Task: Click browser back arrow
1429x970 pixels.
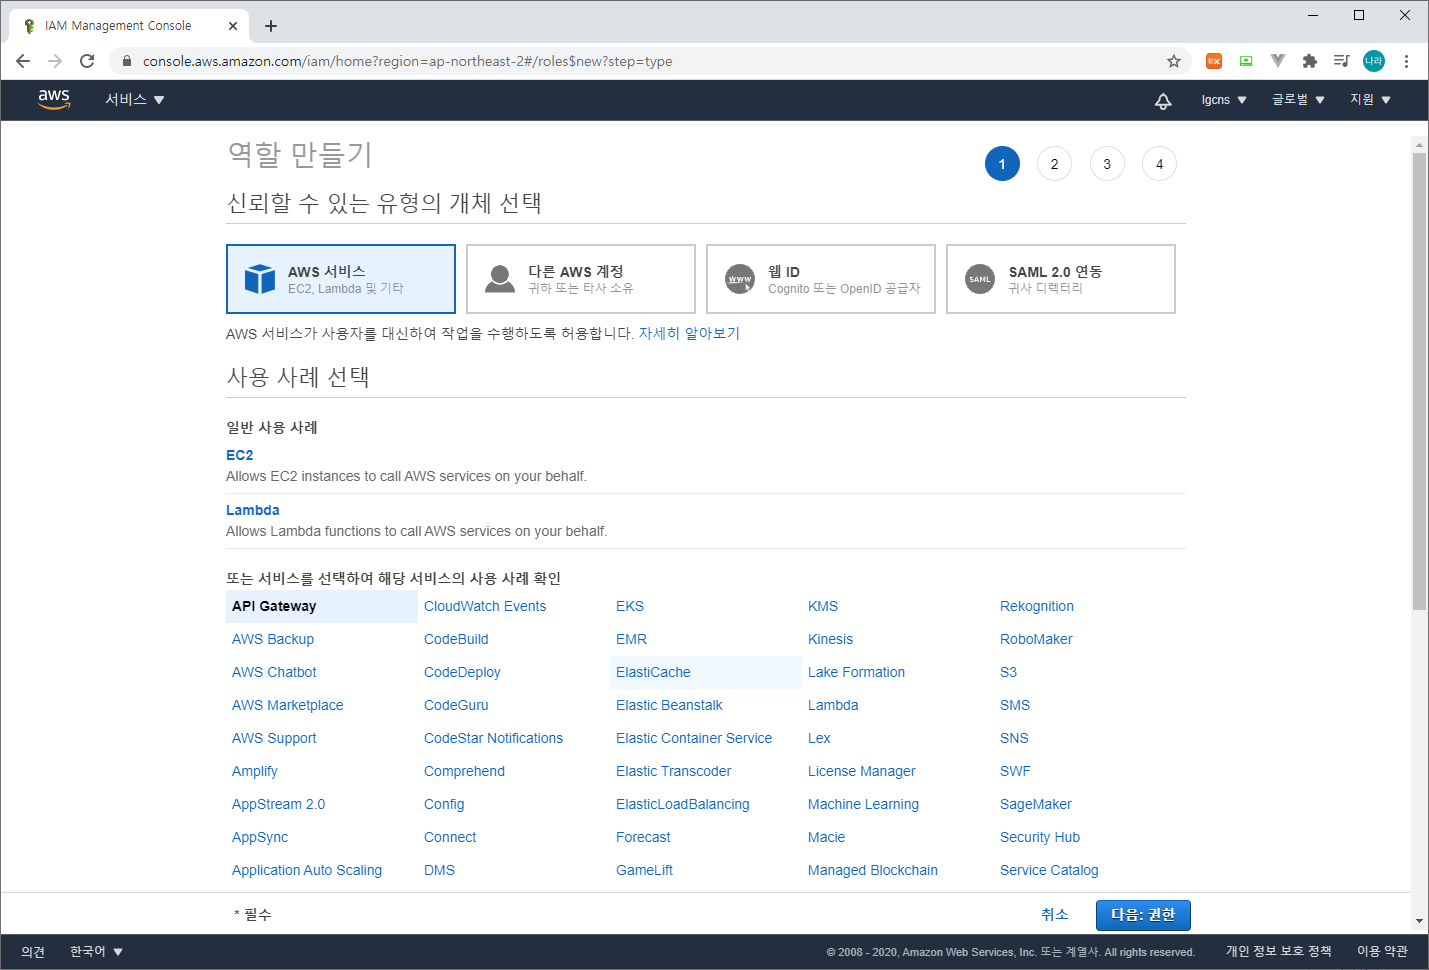Action: coord(23,61)
